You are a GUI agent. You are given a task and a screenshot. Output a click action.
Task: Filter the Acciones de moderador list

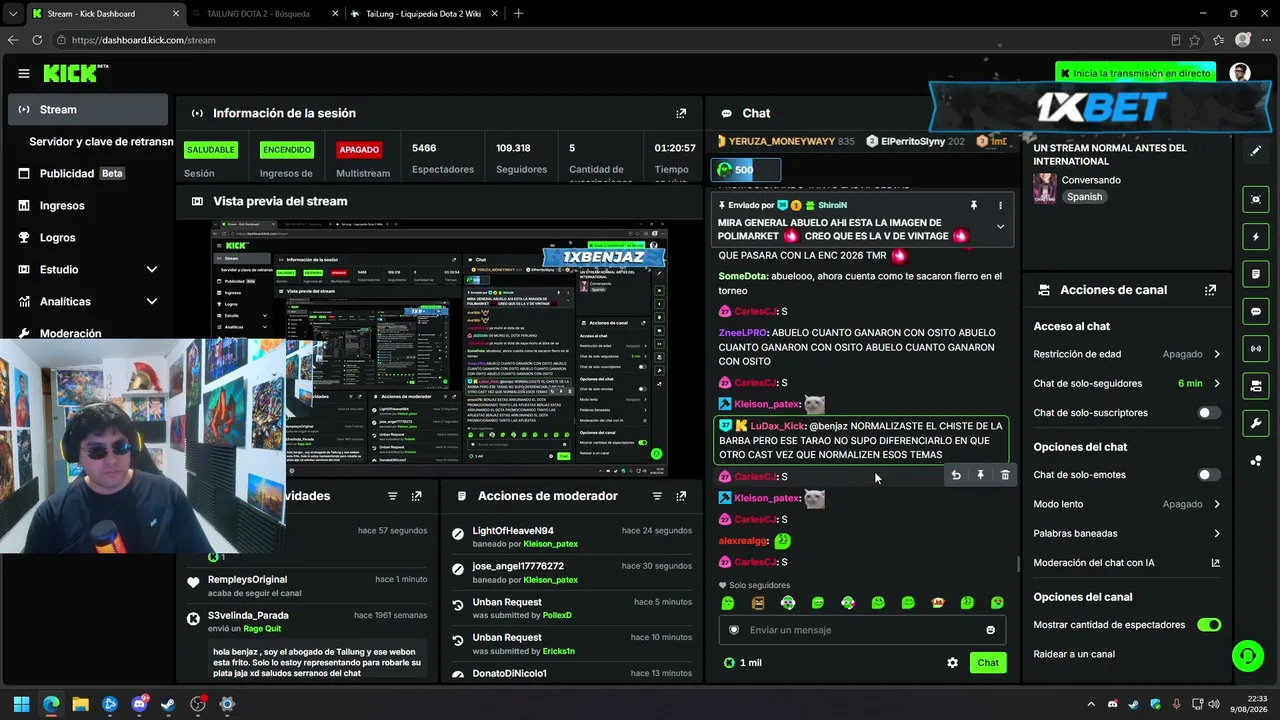(x=657, y=496)
